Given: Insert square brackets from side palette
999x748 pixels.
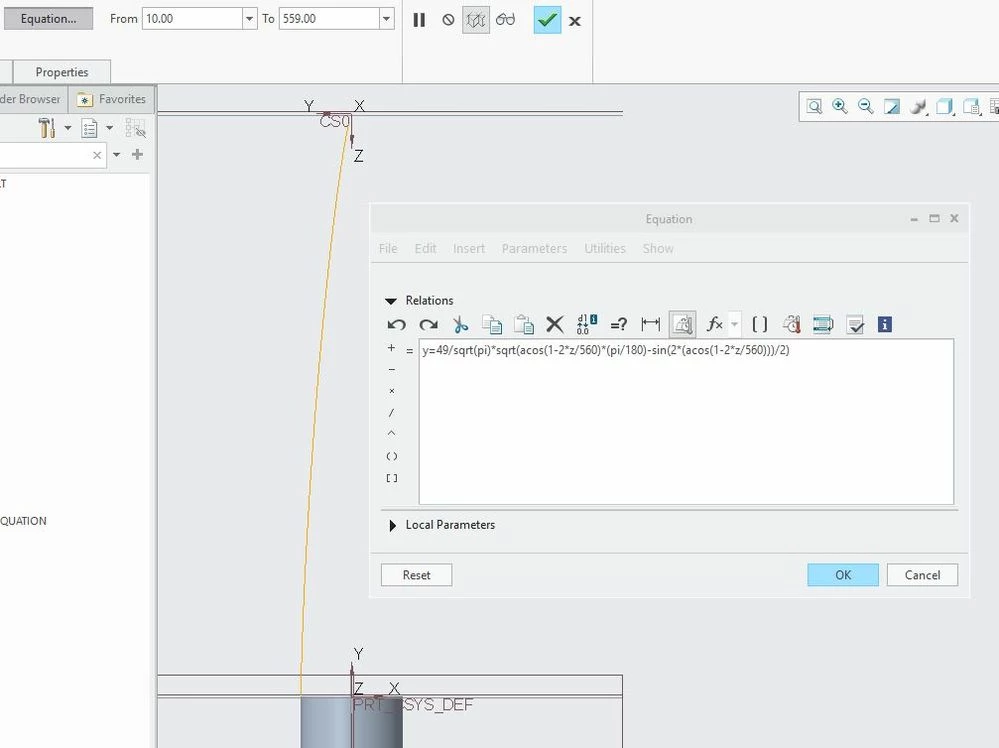Looking at the screenshot, I should point(391,478).
